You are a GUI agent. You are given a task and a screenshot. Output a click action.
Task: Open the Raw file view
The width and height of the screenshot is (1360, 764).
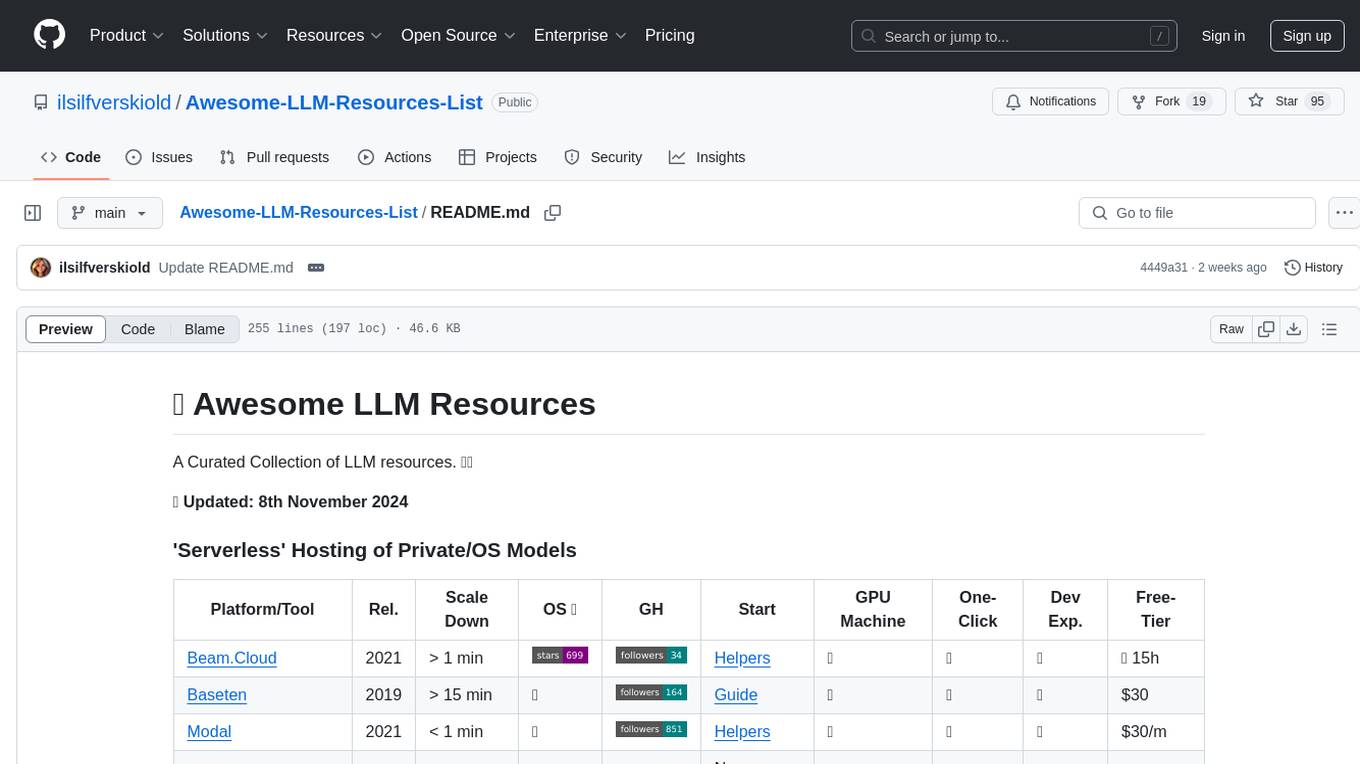coord(1231,329)
